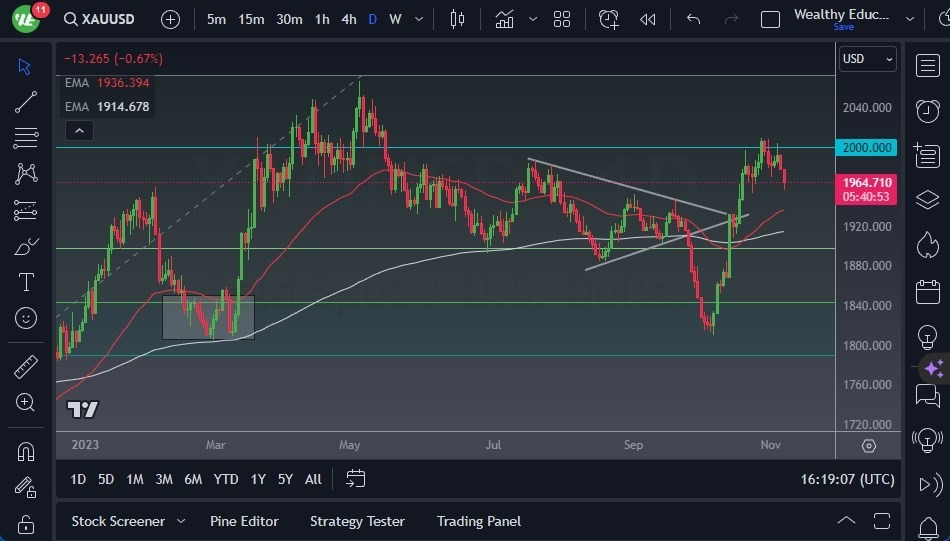The image size is (950, 541).
Task: Expand the indicator favorites dropdown arrow
Action: (533, 19)
